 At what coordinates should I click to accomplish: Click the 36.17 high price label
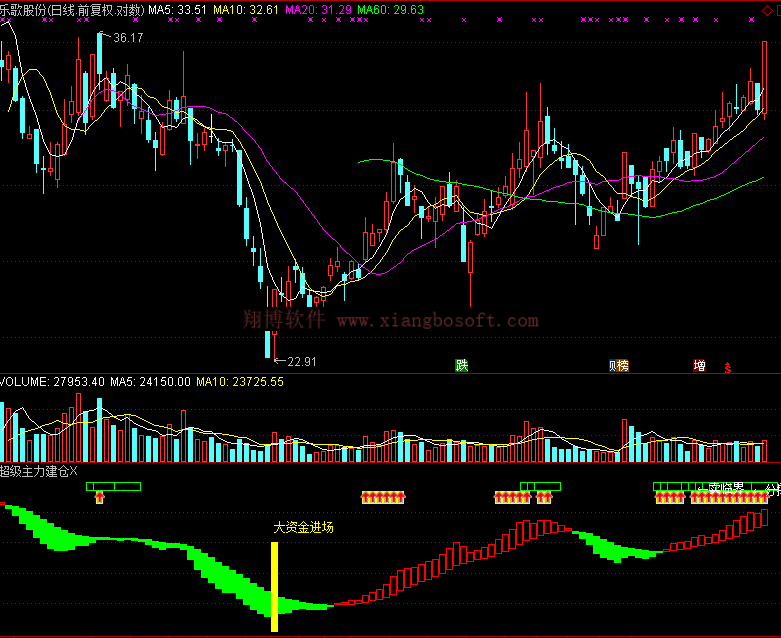(x=128, y=38)
